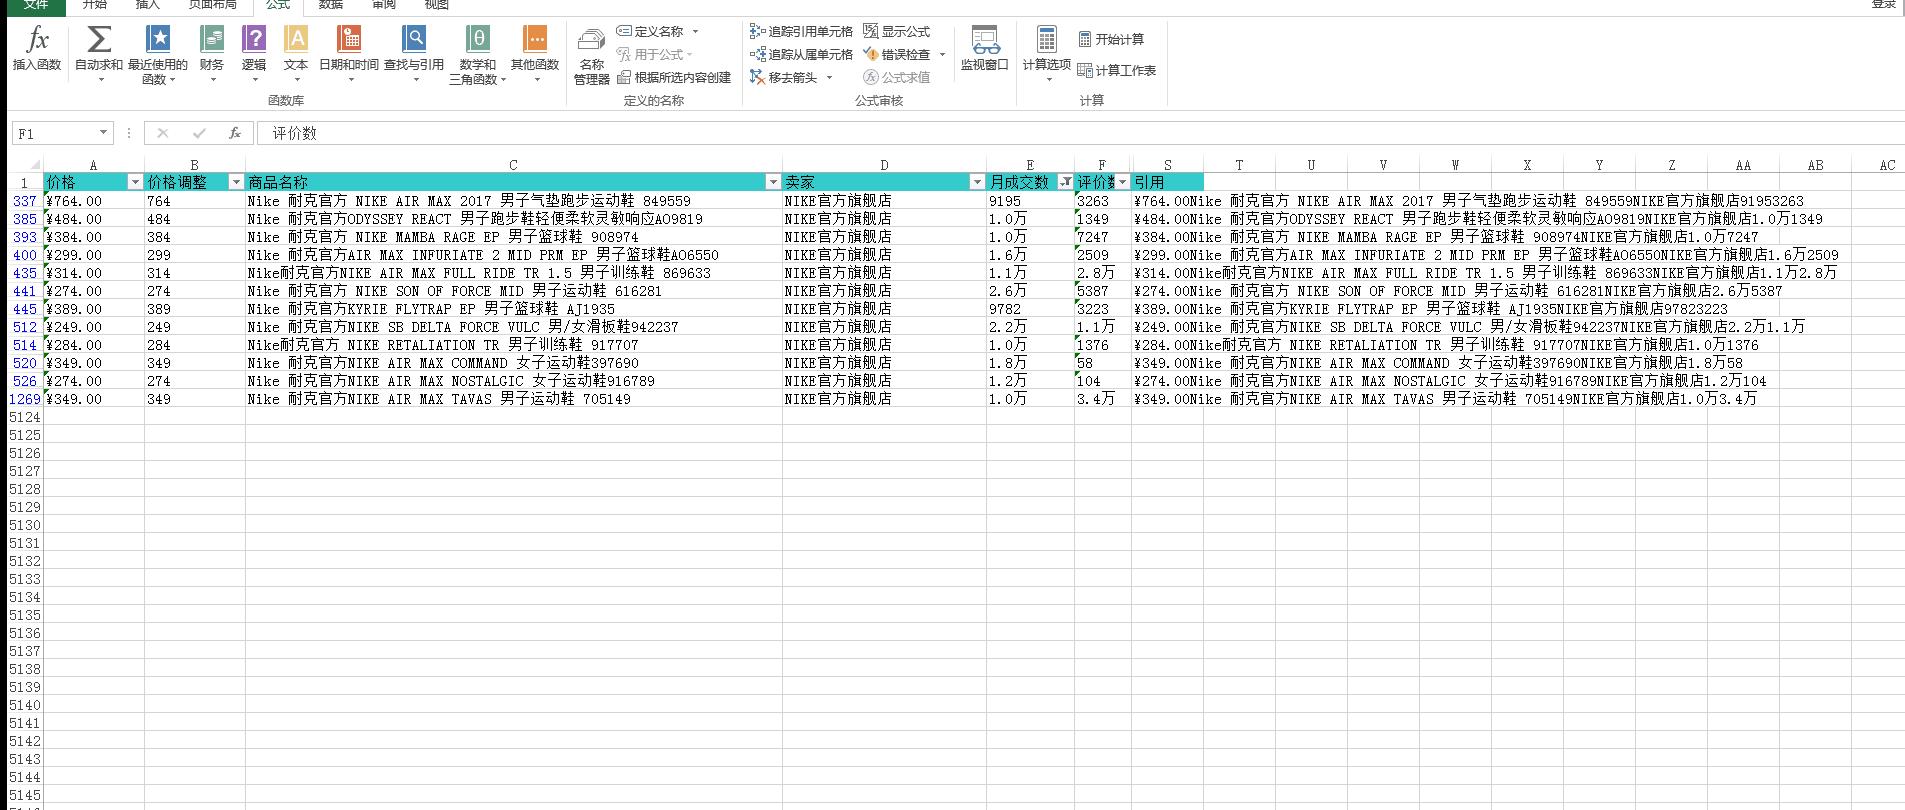Switch to the Page Layout (页面布局) tab
This screenshot has height=810, width=1905.
coord(213,5)
